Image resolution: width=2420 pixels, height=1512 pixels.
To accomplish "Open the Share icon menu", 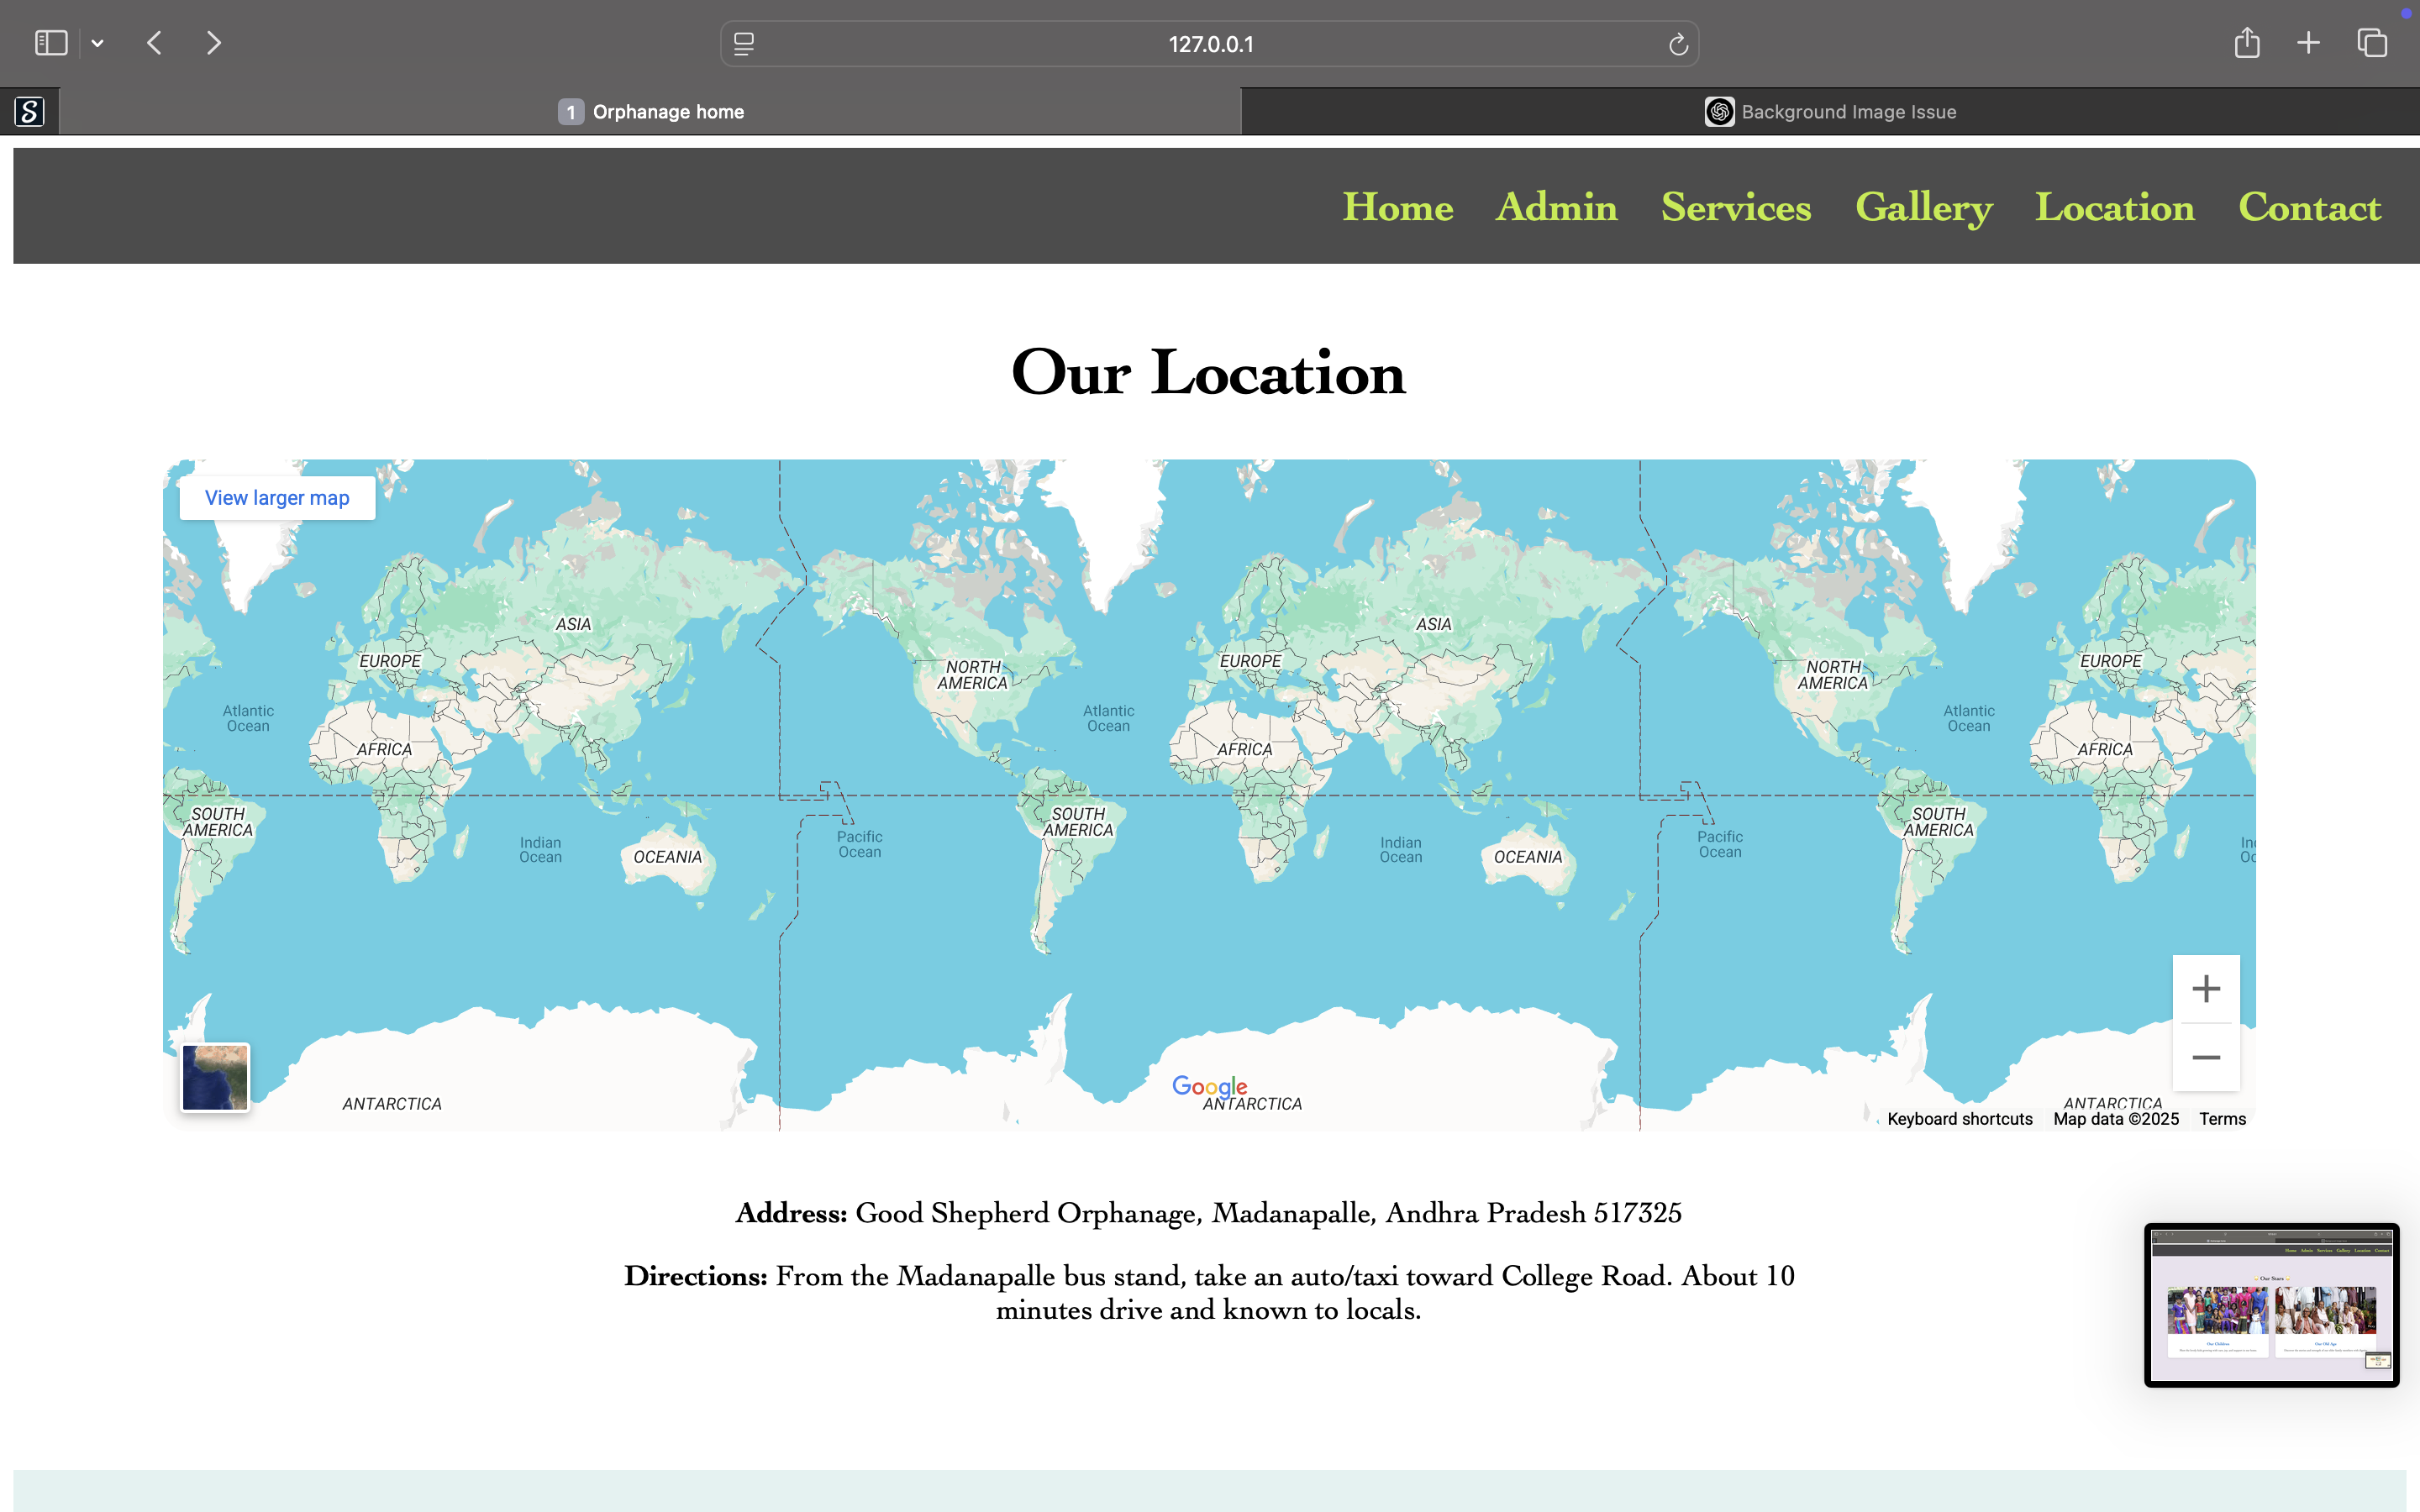I will 2247,43.
